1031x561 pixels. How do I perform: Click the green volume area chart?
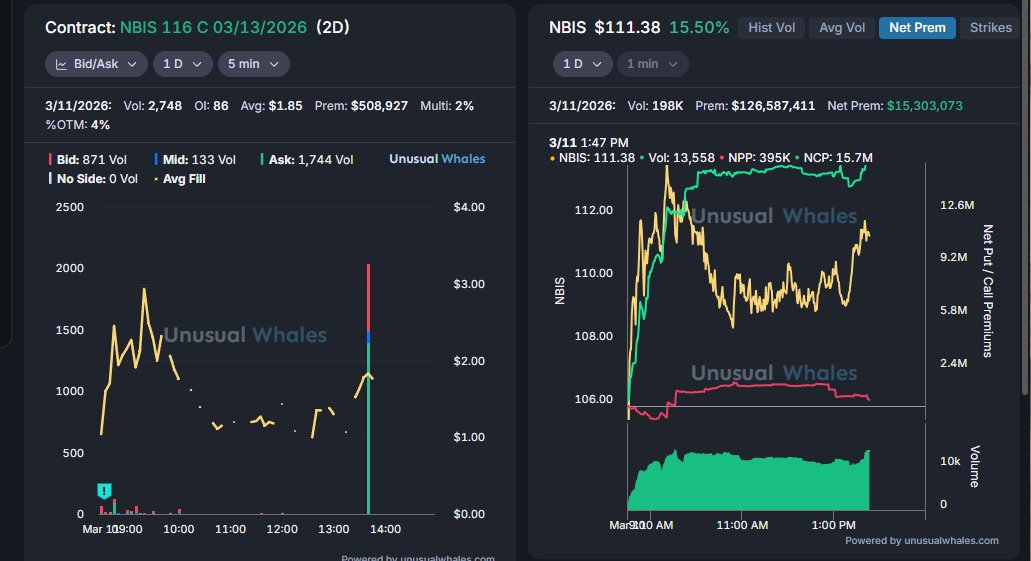pyautogui.click(x=748, y=483)
